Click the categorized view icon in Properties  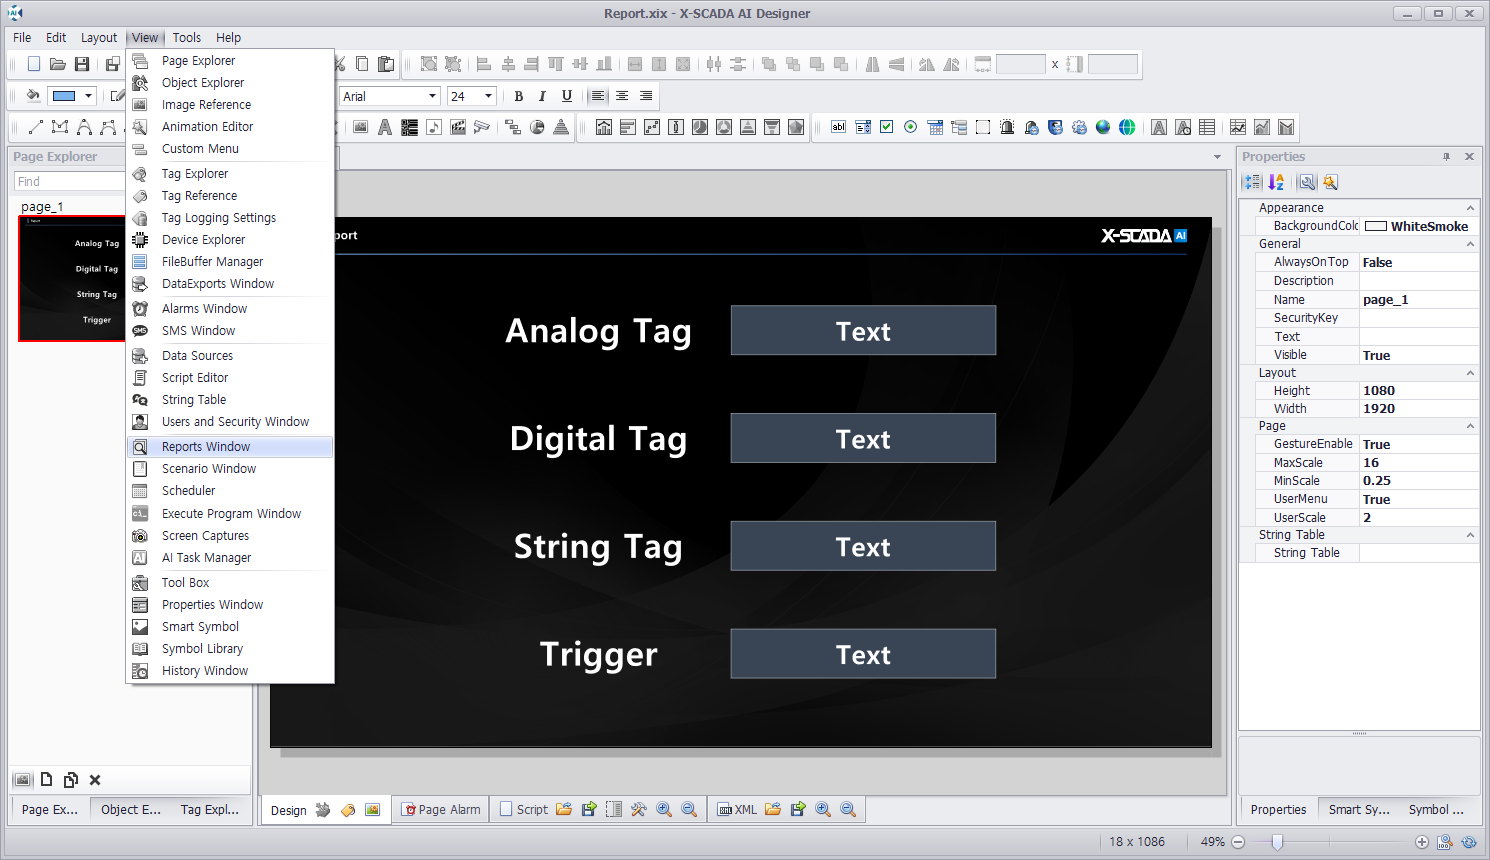1252,182
